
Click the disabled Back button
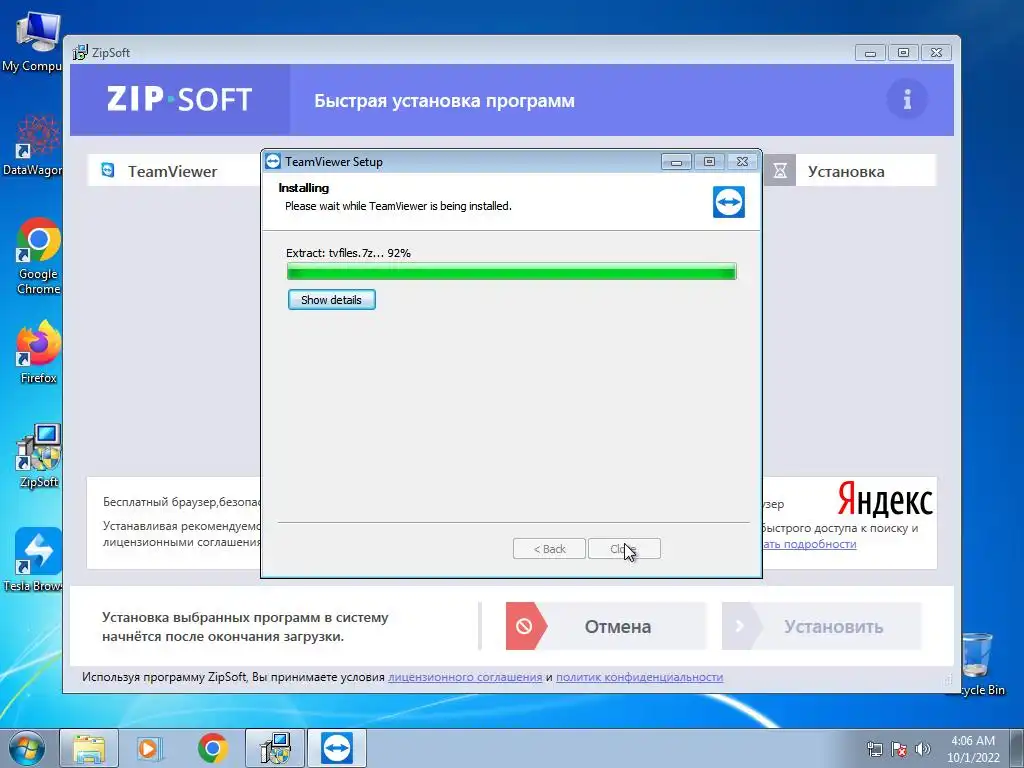tap(549, 549)
